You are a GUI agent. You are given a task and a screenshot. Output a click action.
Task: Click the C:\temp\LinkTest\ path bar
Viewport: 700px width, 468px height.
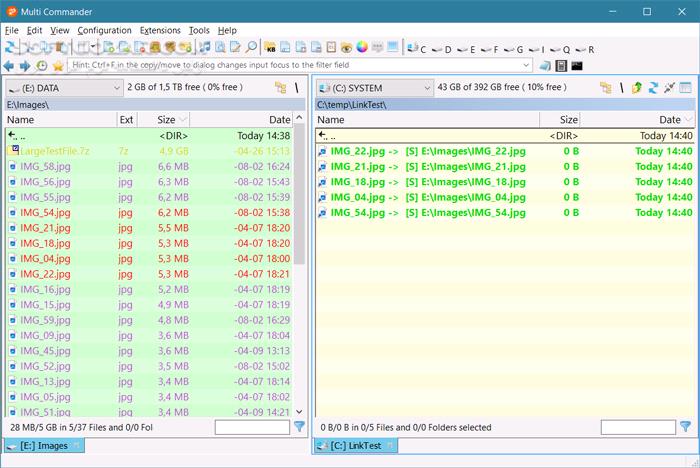(x=505, y=105)
